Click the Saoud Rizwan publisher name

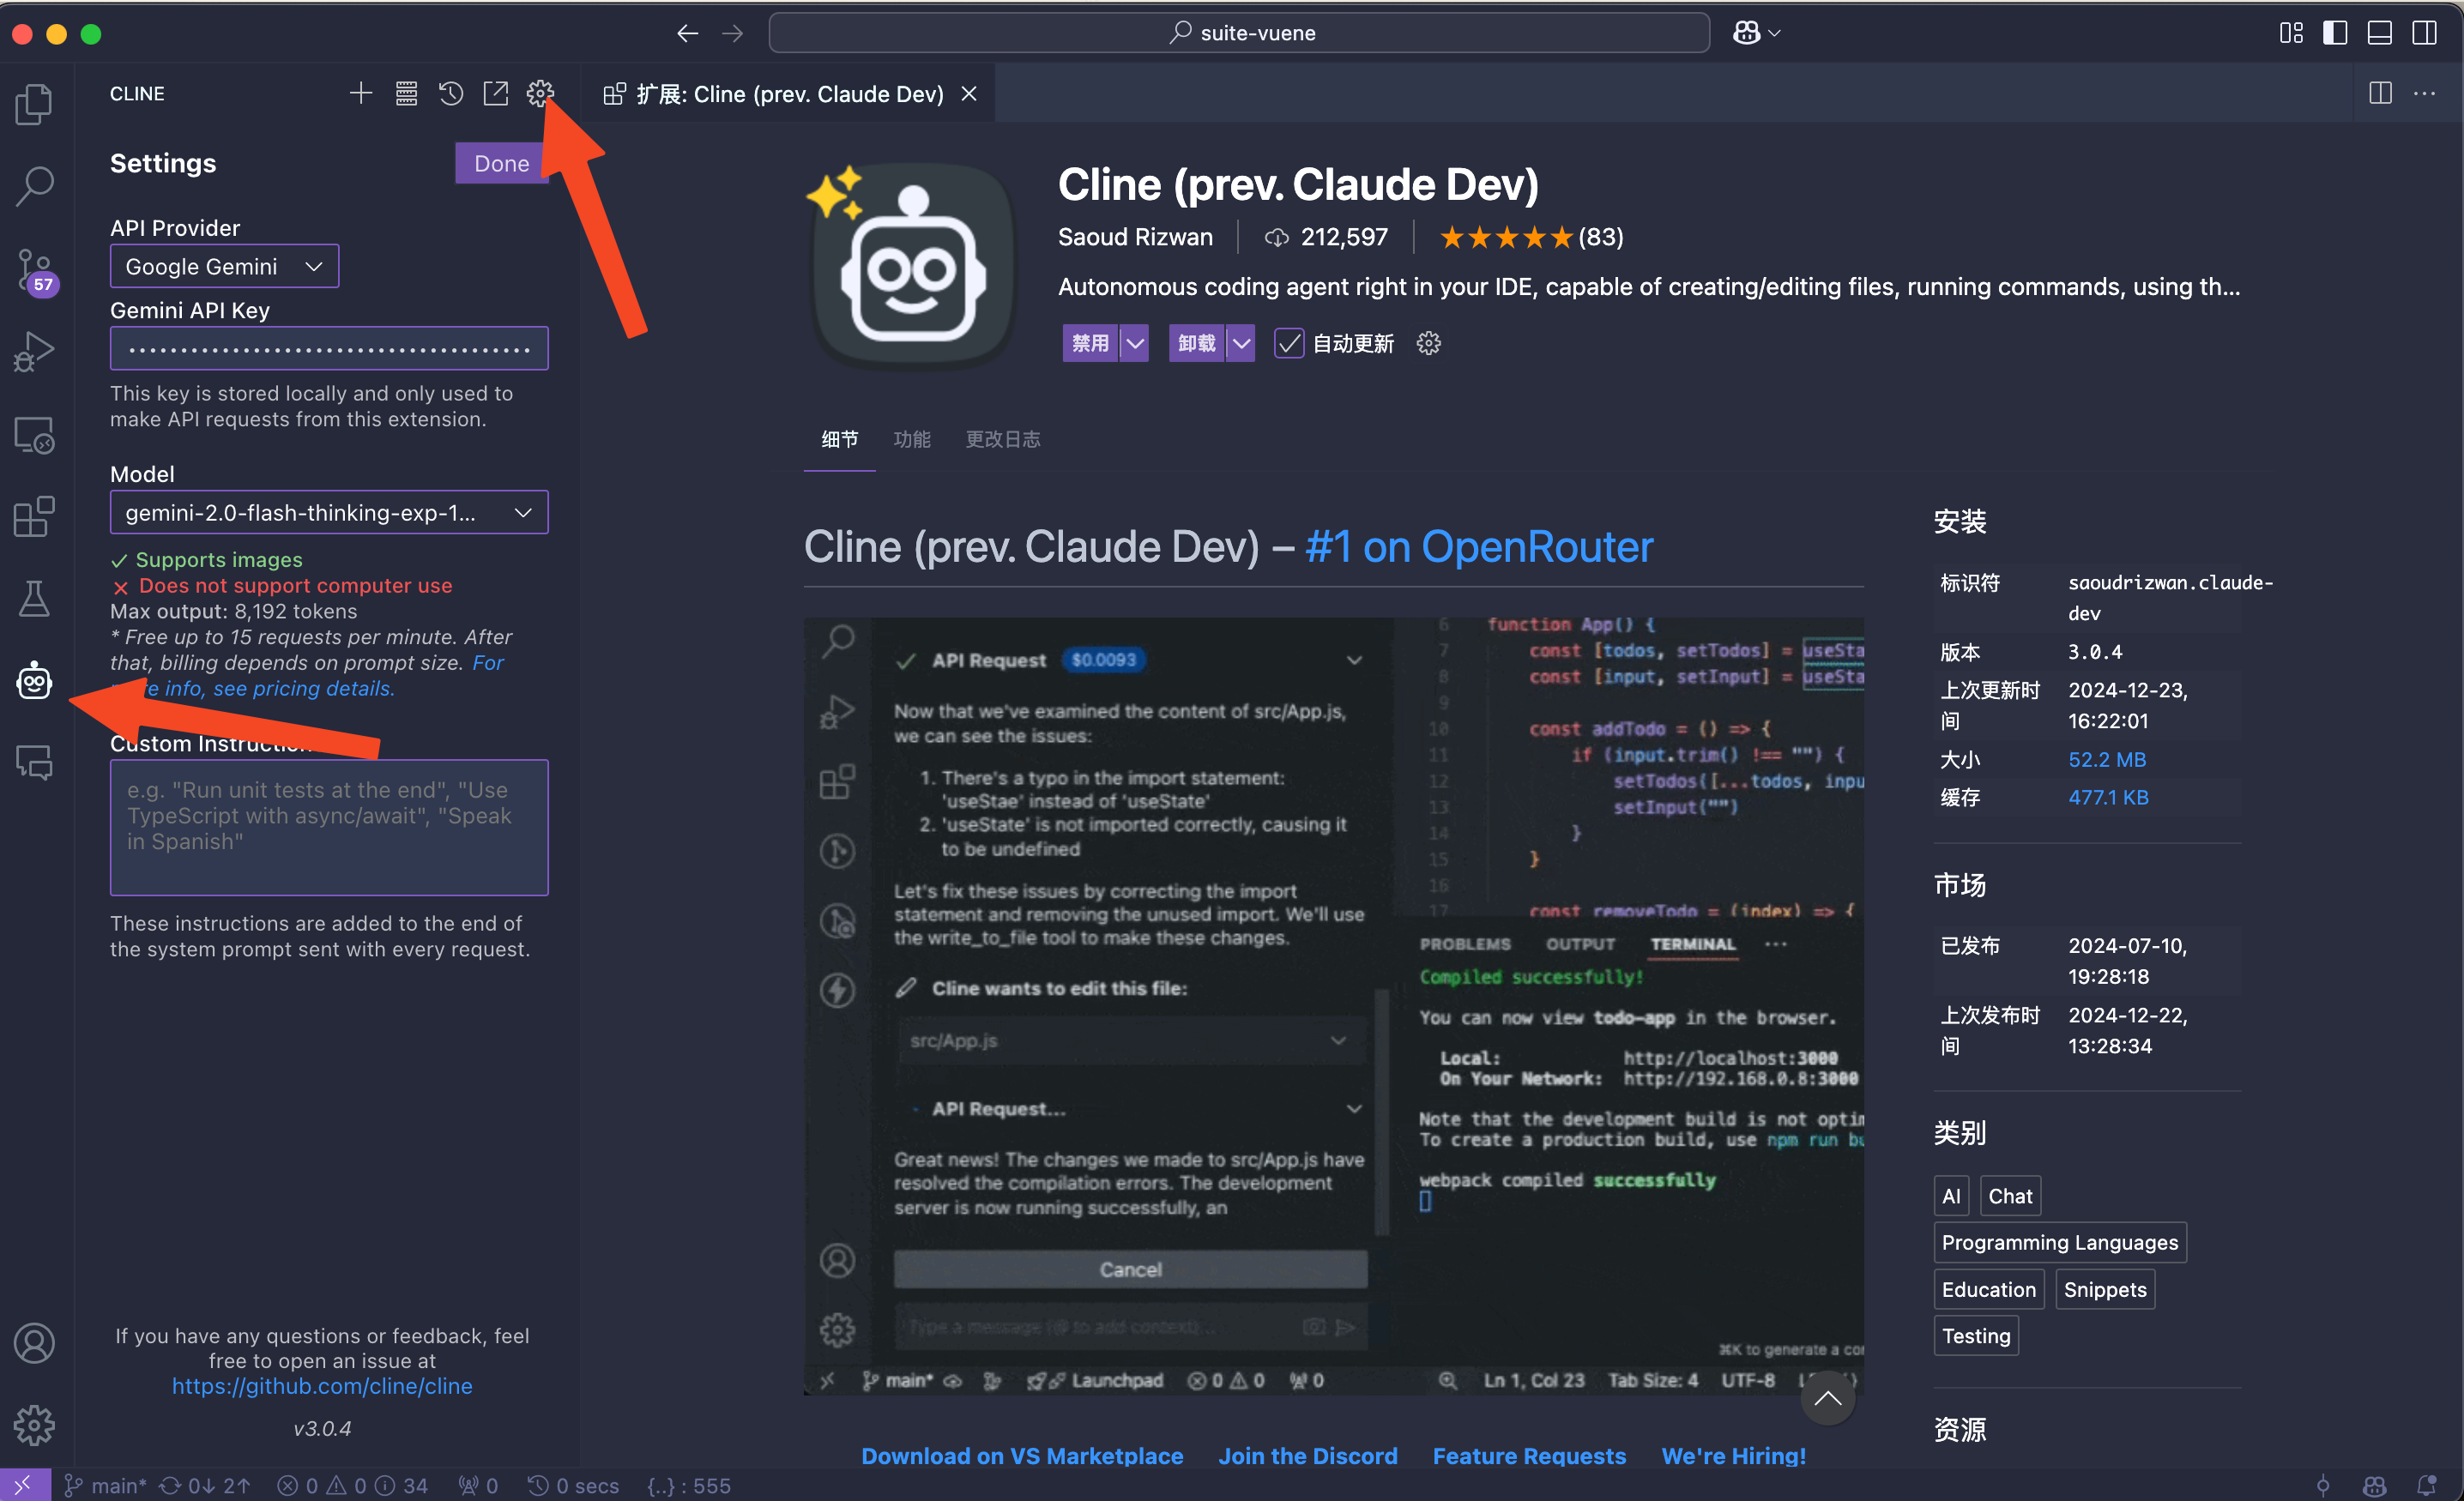(x=1135, y=237)
